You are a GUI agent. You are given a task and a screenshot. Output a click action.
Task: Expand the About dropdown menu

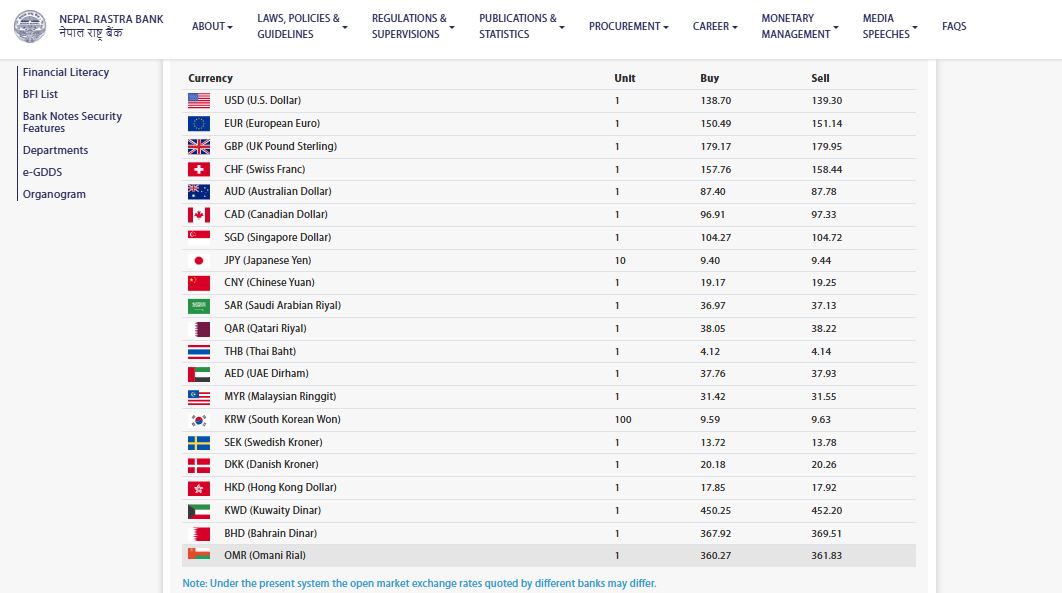[212, 26]
